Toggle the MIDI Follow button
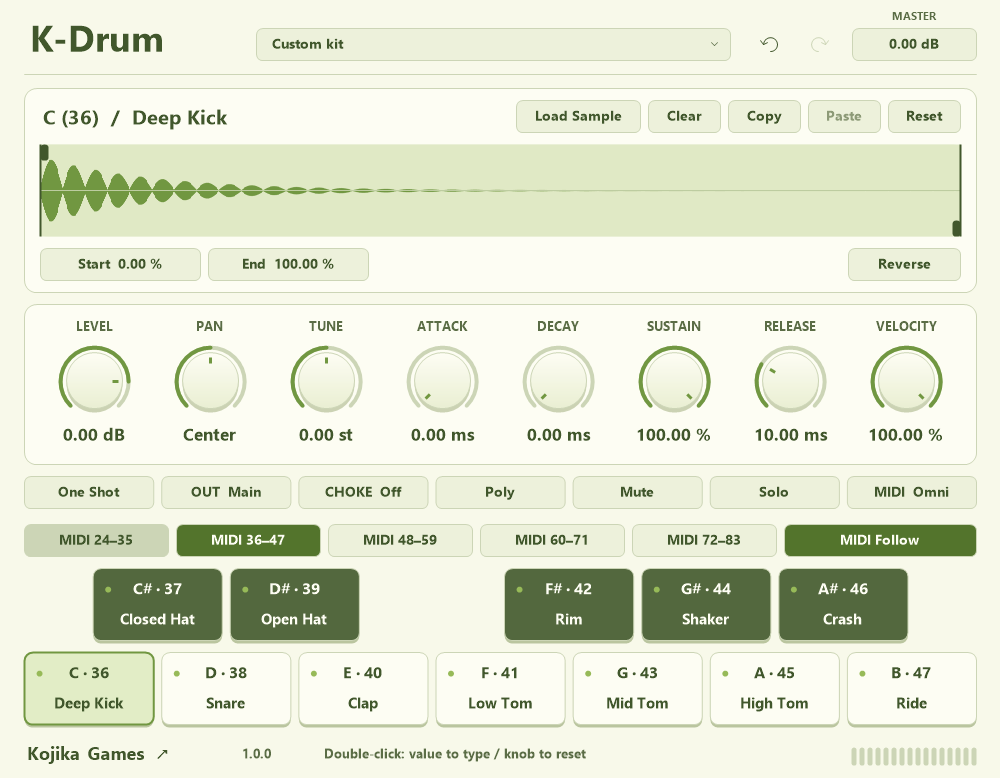Image resolution: width=1000 pixels, height=778 pixels. point(880,540)
